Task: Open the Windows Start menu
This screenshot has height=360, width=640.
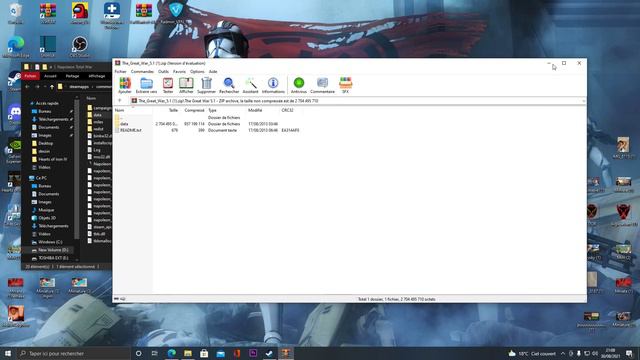Action: pyautogui.click(x=8, y=353)
